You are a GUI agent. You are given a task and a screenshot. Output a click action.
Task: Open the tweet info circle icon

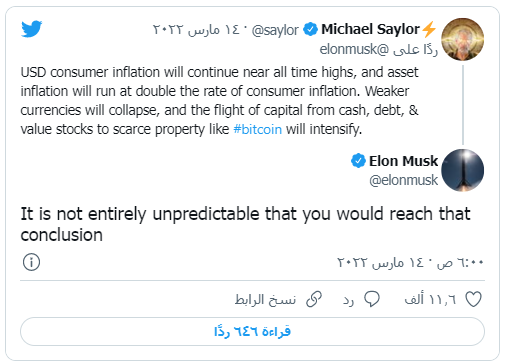click(31, 262)
